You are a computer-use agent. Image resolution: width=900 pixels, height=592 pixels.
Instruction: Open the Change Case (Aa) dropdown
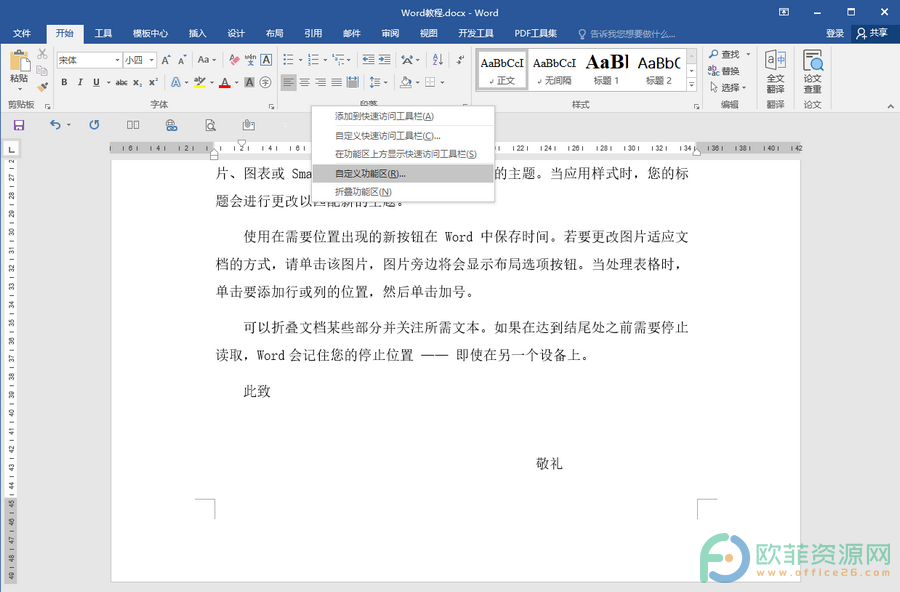pyautogui.click(x=207, y=60)
